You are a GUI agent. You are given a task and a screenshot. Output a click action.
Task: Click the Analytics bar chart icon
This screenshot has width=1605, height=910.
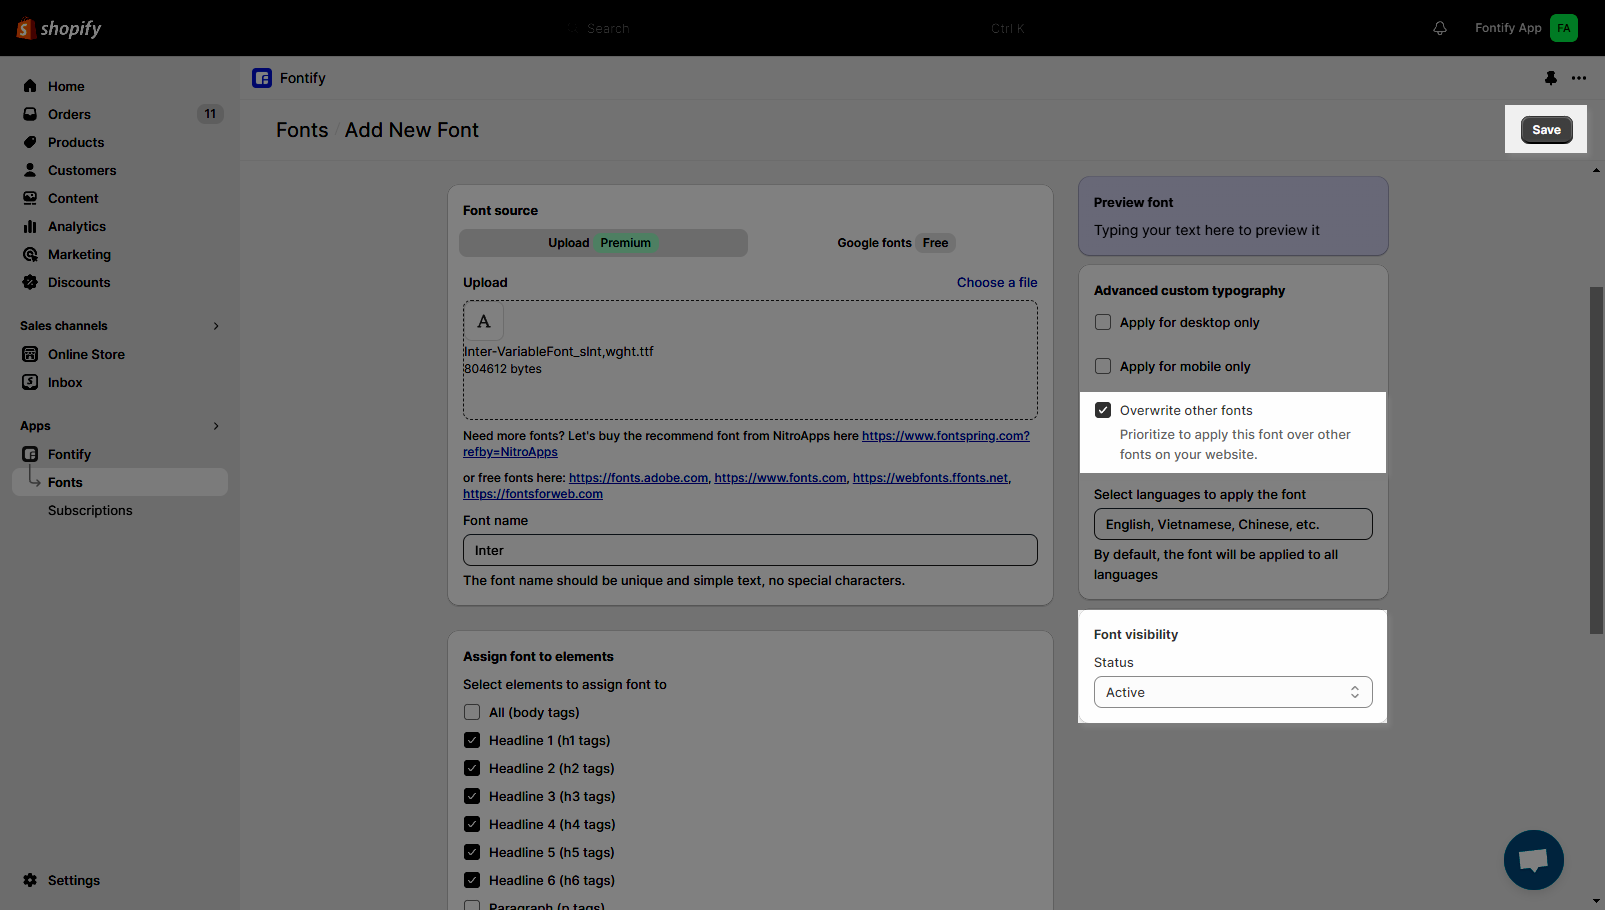click(30, 227)
